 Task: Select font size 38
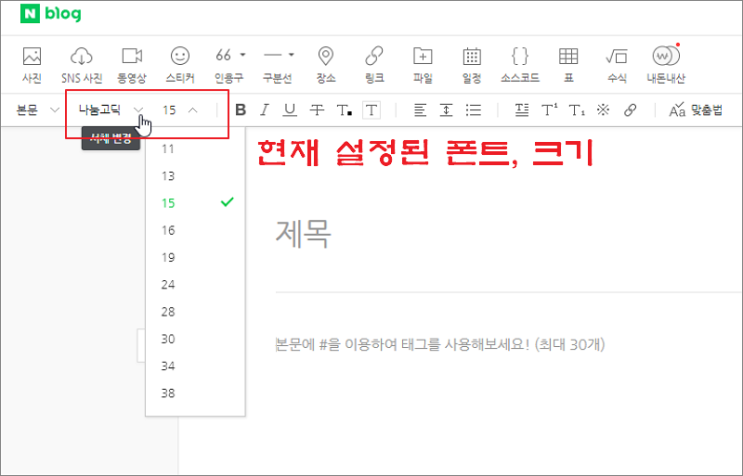pyautogui.click(x=195, y=393)
